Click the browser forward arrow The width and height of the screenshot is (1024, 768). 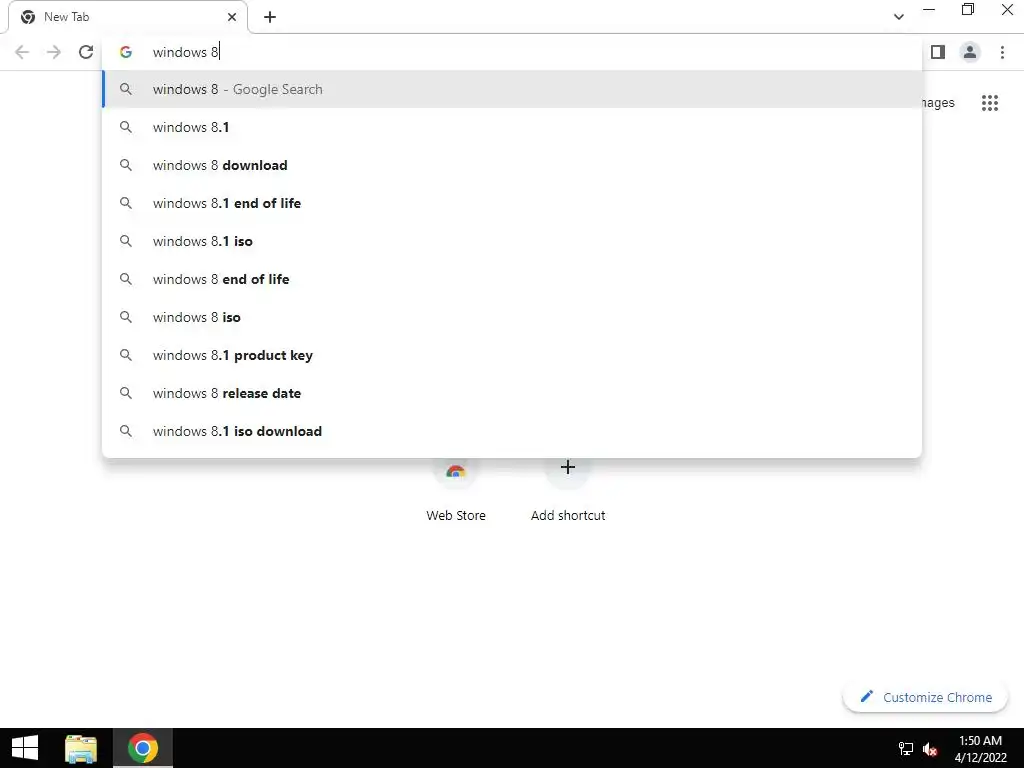[x=54, y=52]
